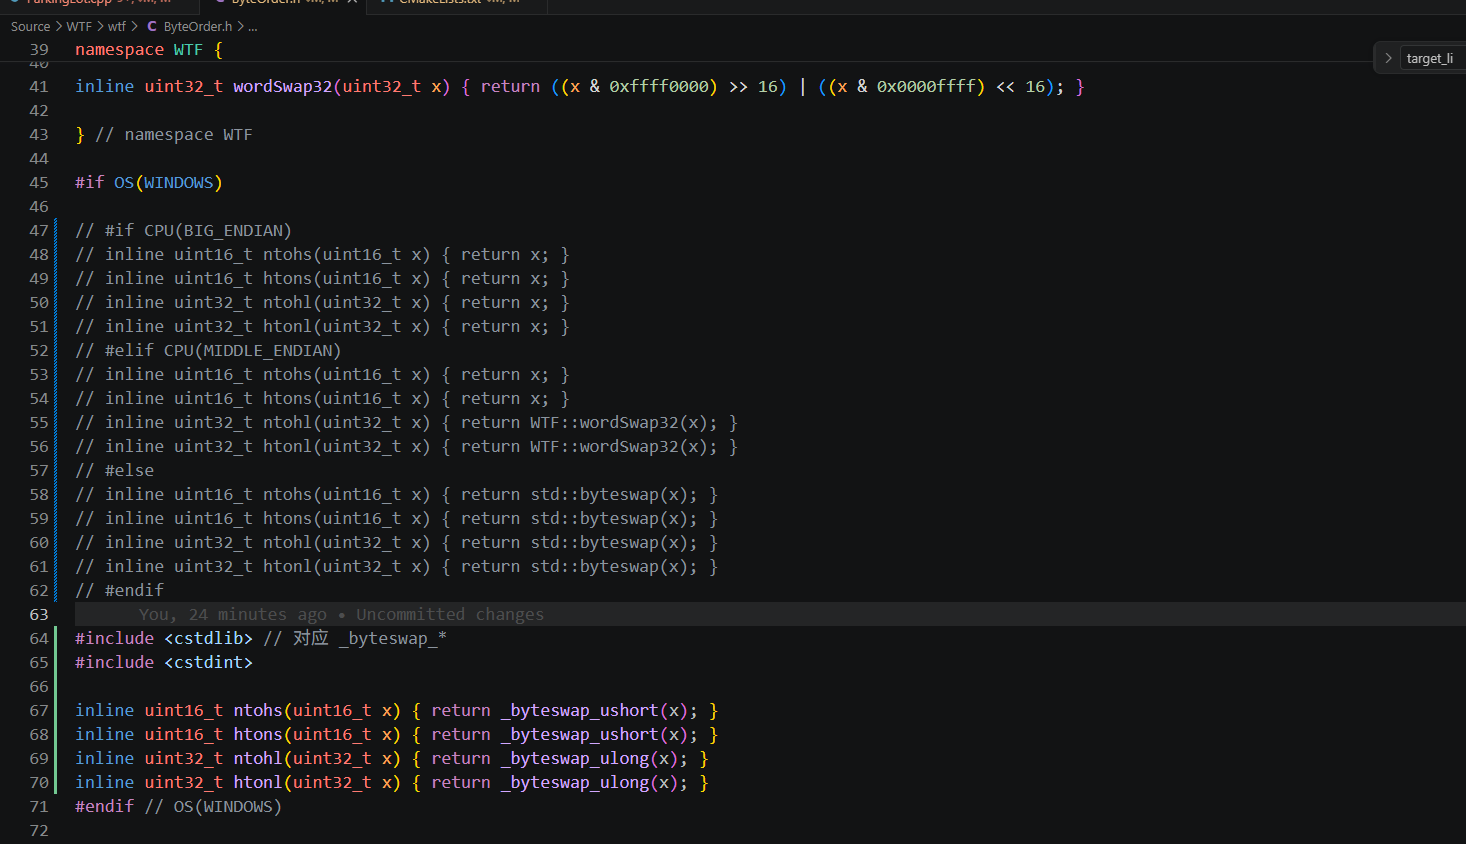Open the breadcrumb symbol ellipsis item
Viewport: 1466px width, 844px height.
[x=253, y=27]
